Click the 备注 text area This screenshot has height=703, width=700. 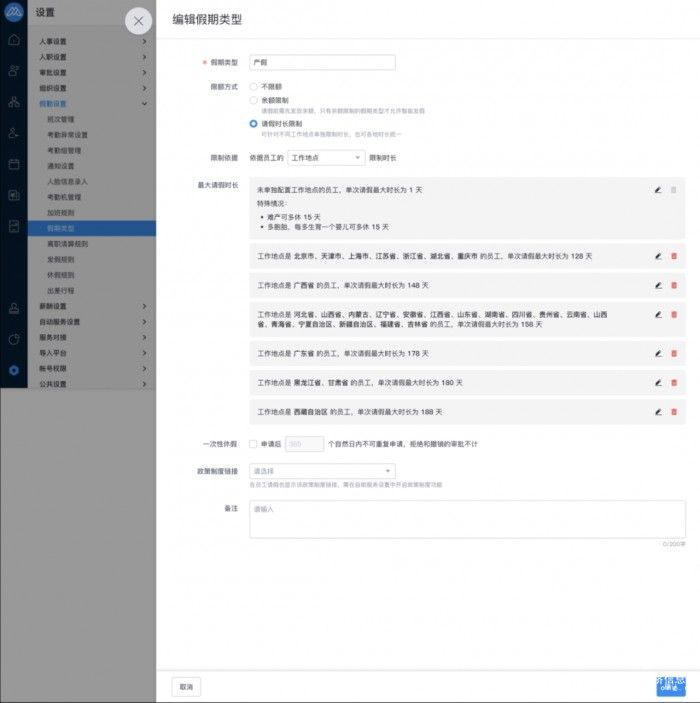click(467, 520)
